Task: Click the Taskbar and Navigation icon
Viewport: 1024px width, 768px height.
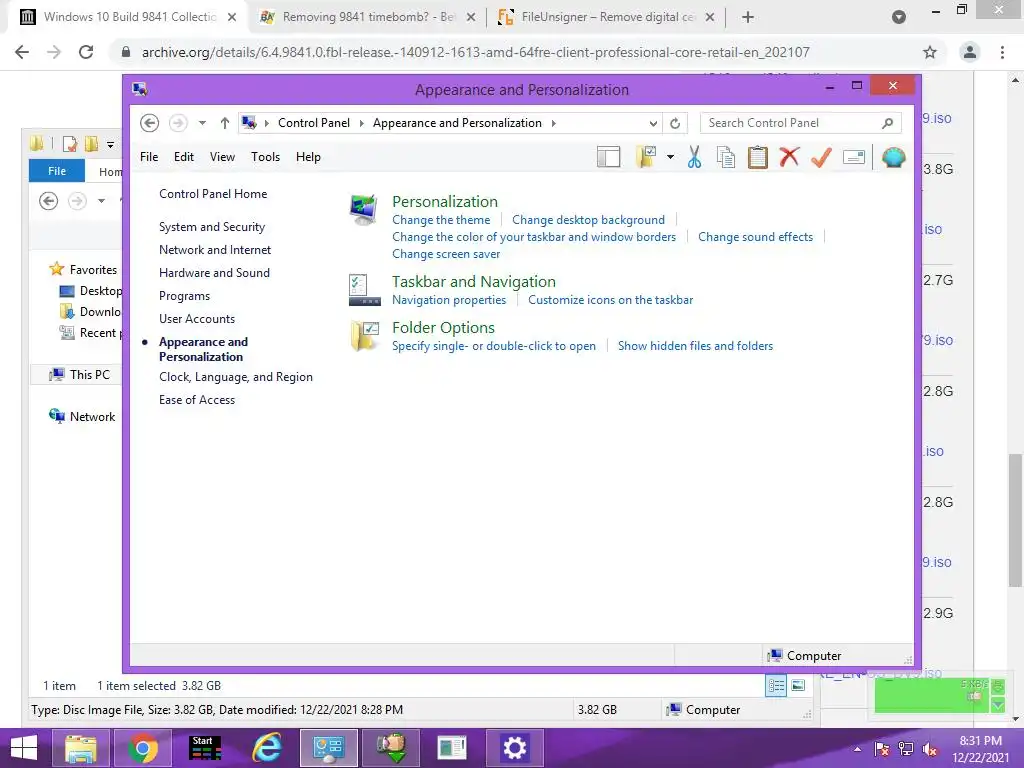Action: pyautogui.click(x=364, y=290)
